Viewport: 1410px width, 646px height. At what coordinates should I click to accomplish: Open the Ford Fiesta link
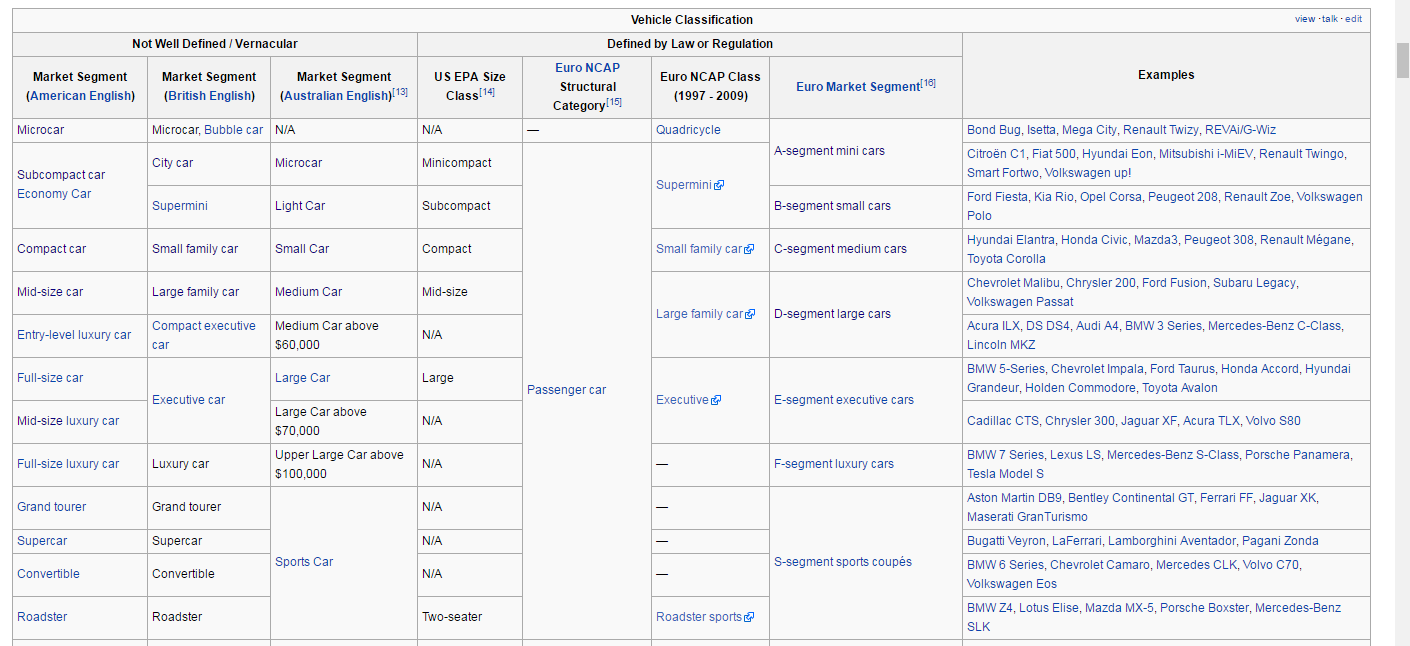tap(997, 197)
